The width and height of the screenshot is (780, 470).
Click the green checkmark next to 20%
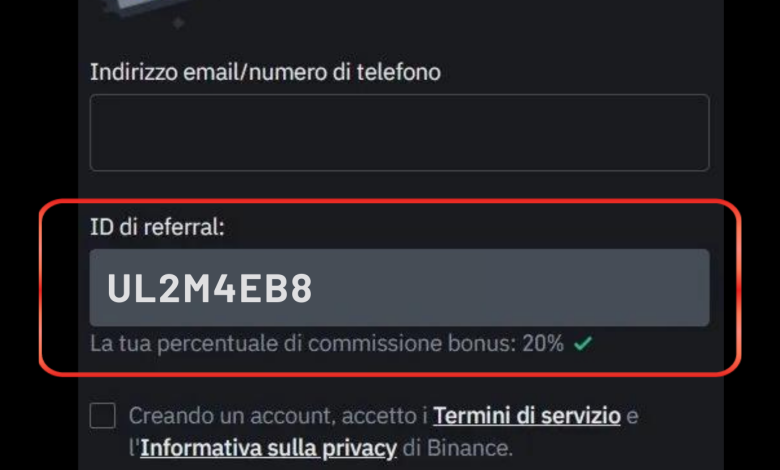click(583, 343)
